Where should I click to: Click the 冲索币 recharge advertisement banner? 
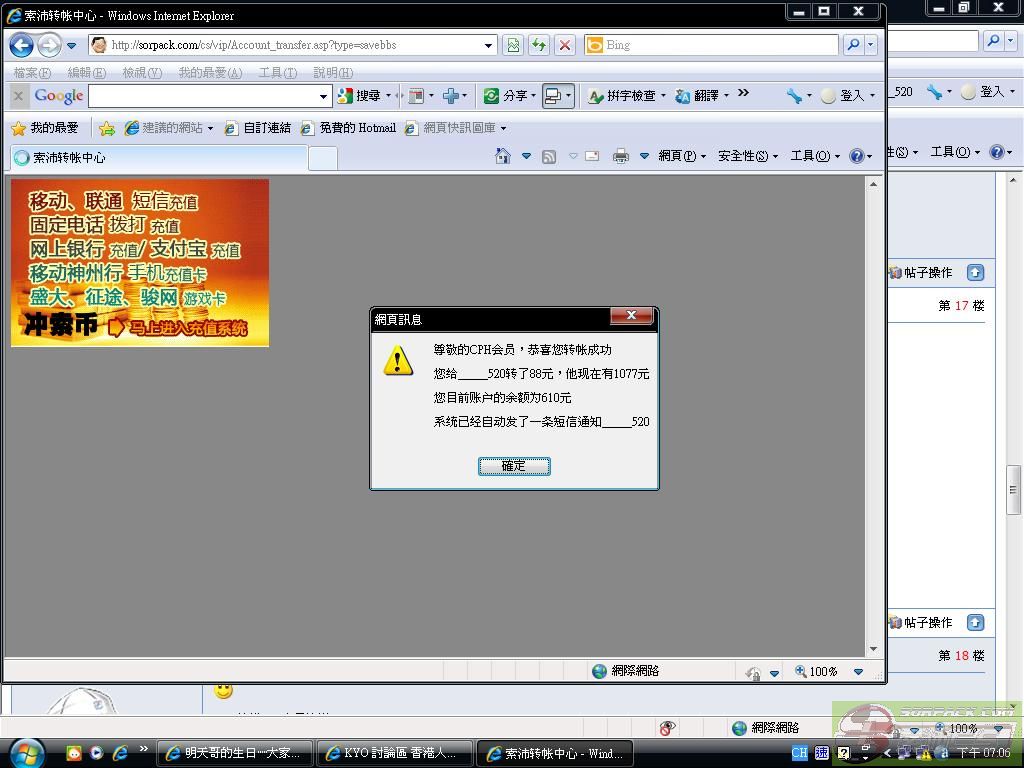[140, 263]
